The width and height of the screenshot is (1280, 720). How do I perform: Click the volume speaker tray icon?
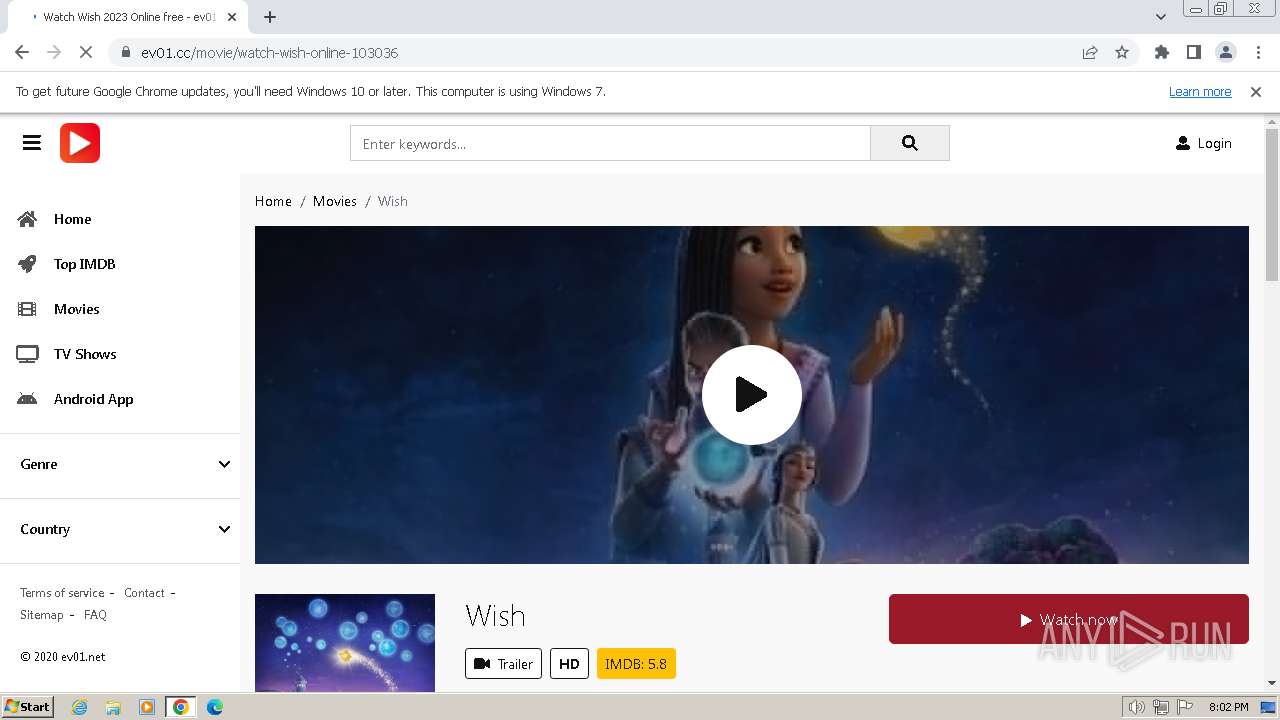click(1137, 707)
